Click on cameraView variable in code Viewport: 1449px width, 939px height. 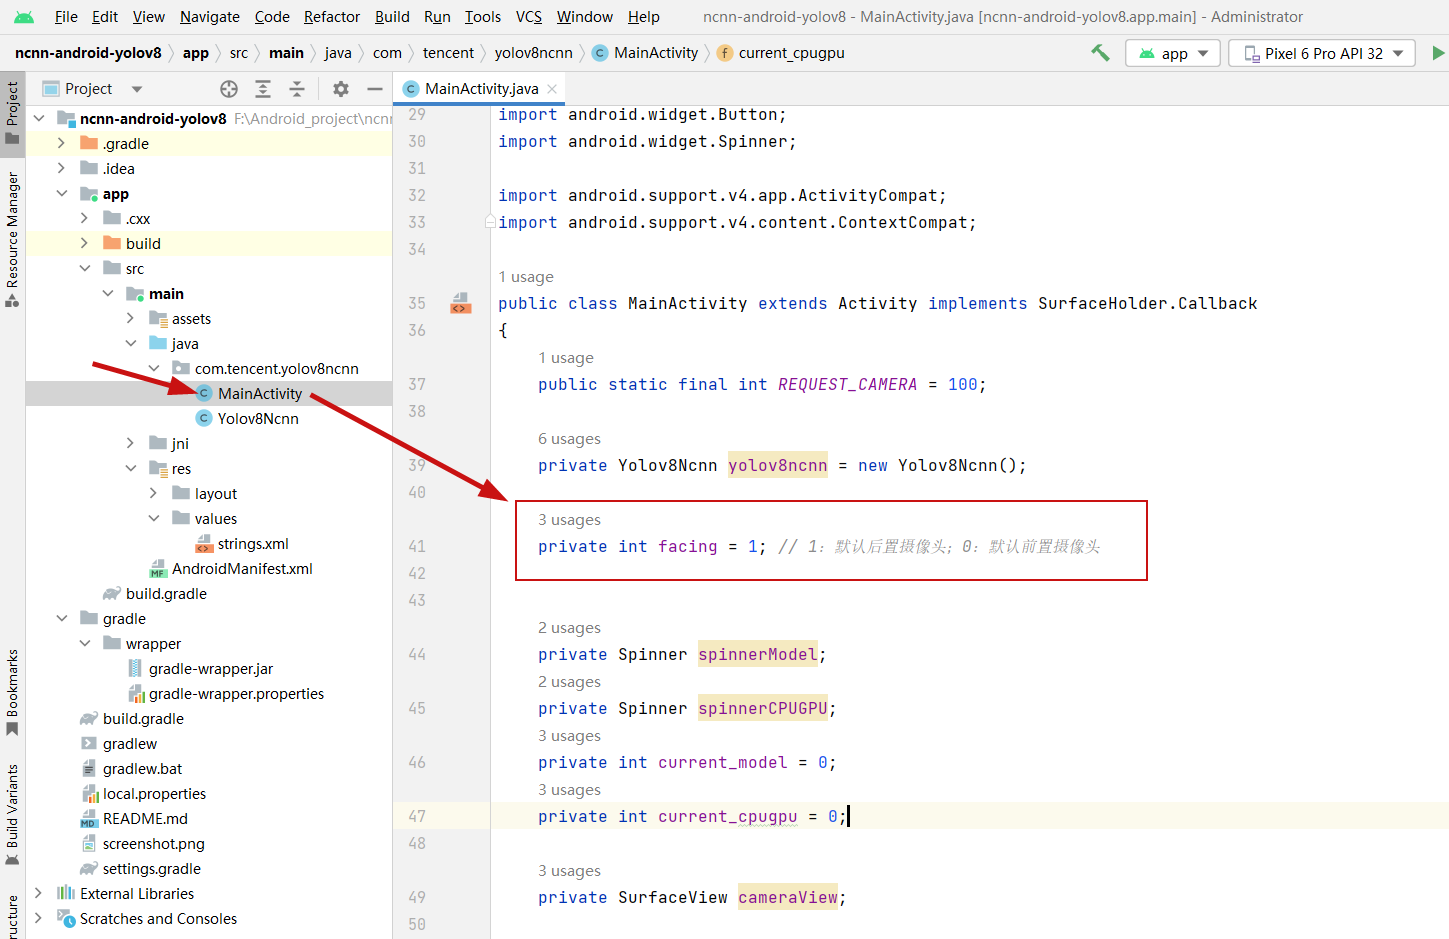click(788, 897)
